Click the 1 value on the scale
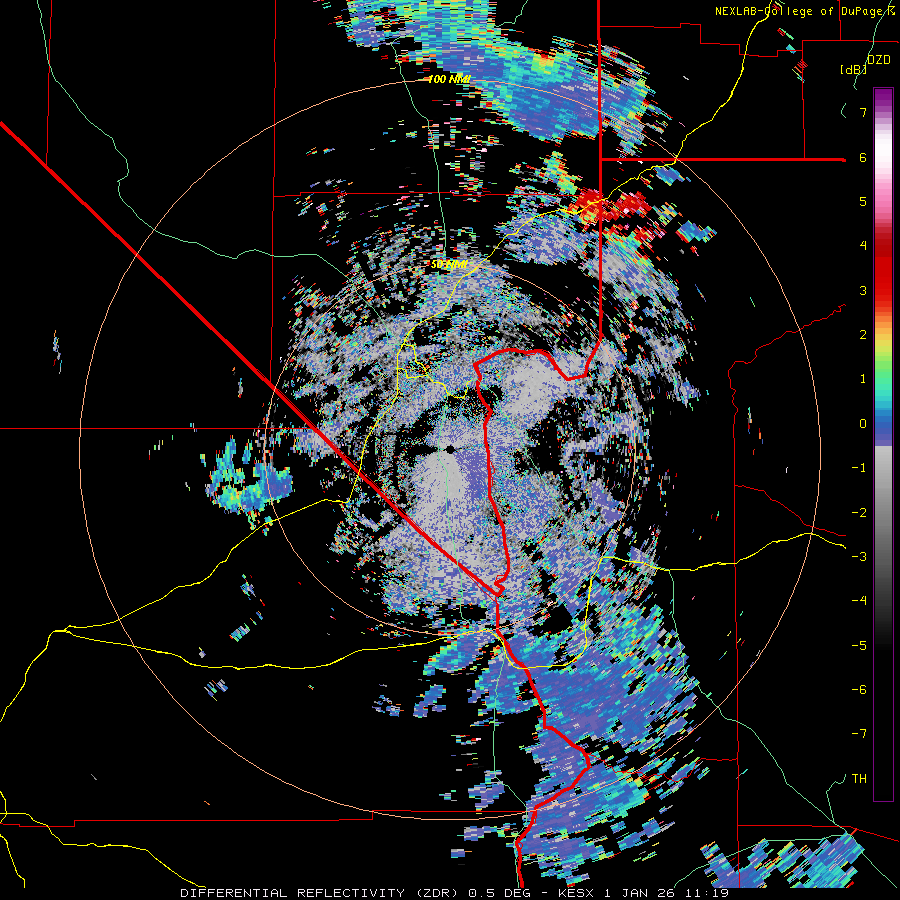 (x=863, y=379)
